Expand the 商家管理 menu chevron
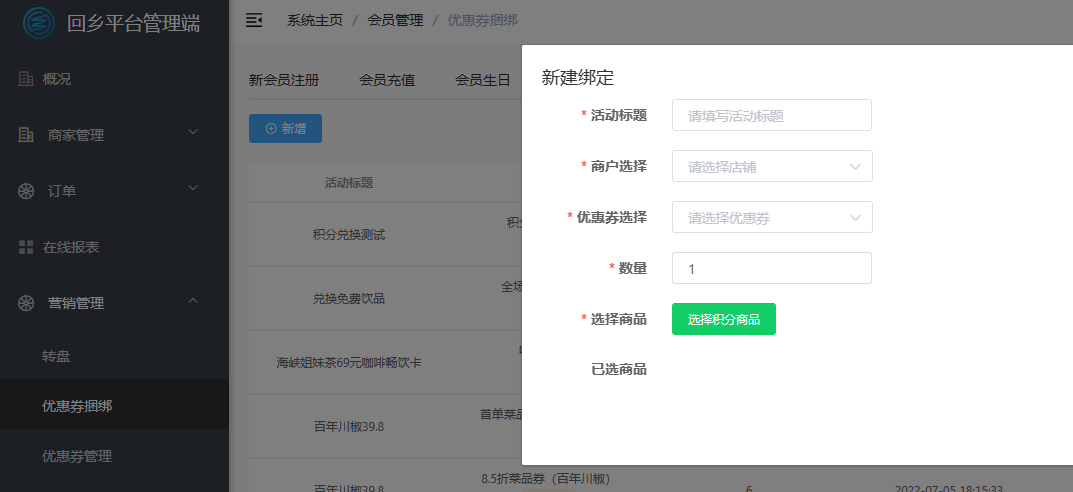The width and height of the screenshot is (1073, 492). pos(193,132)
